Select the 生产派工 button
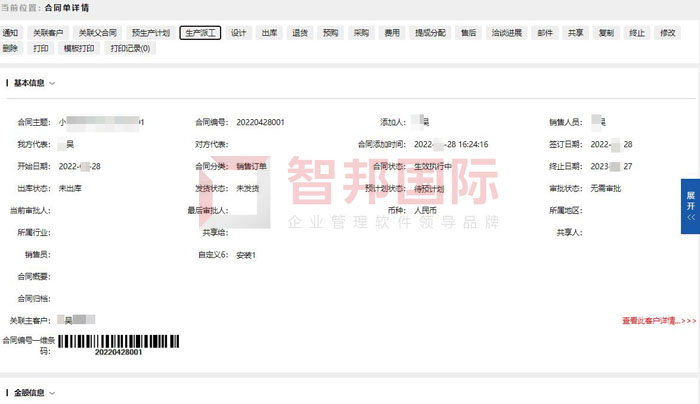The width and height of the screenshot is (700, 404). (x=200, y=33)
